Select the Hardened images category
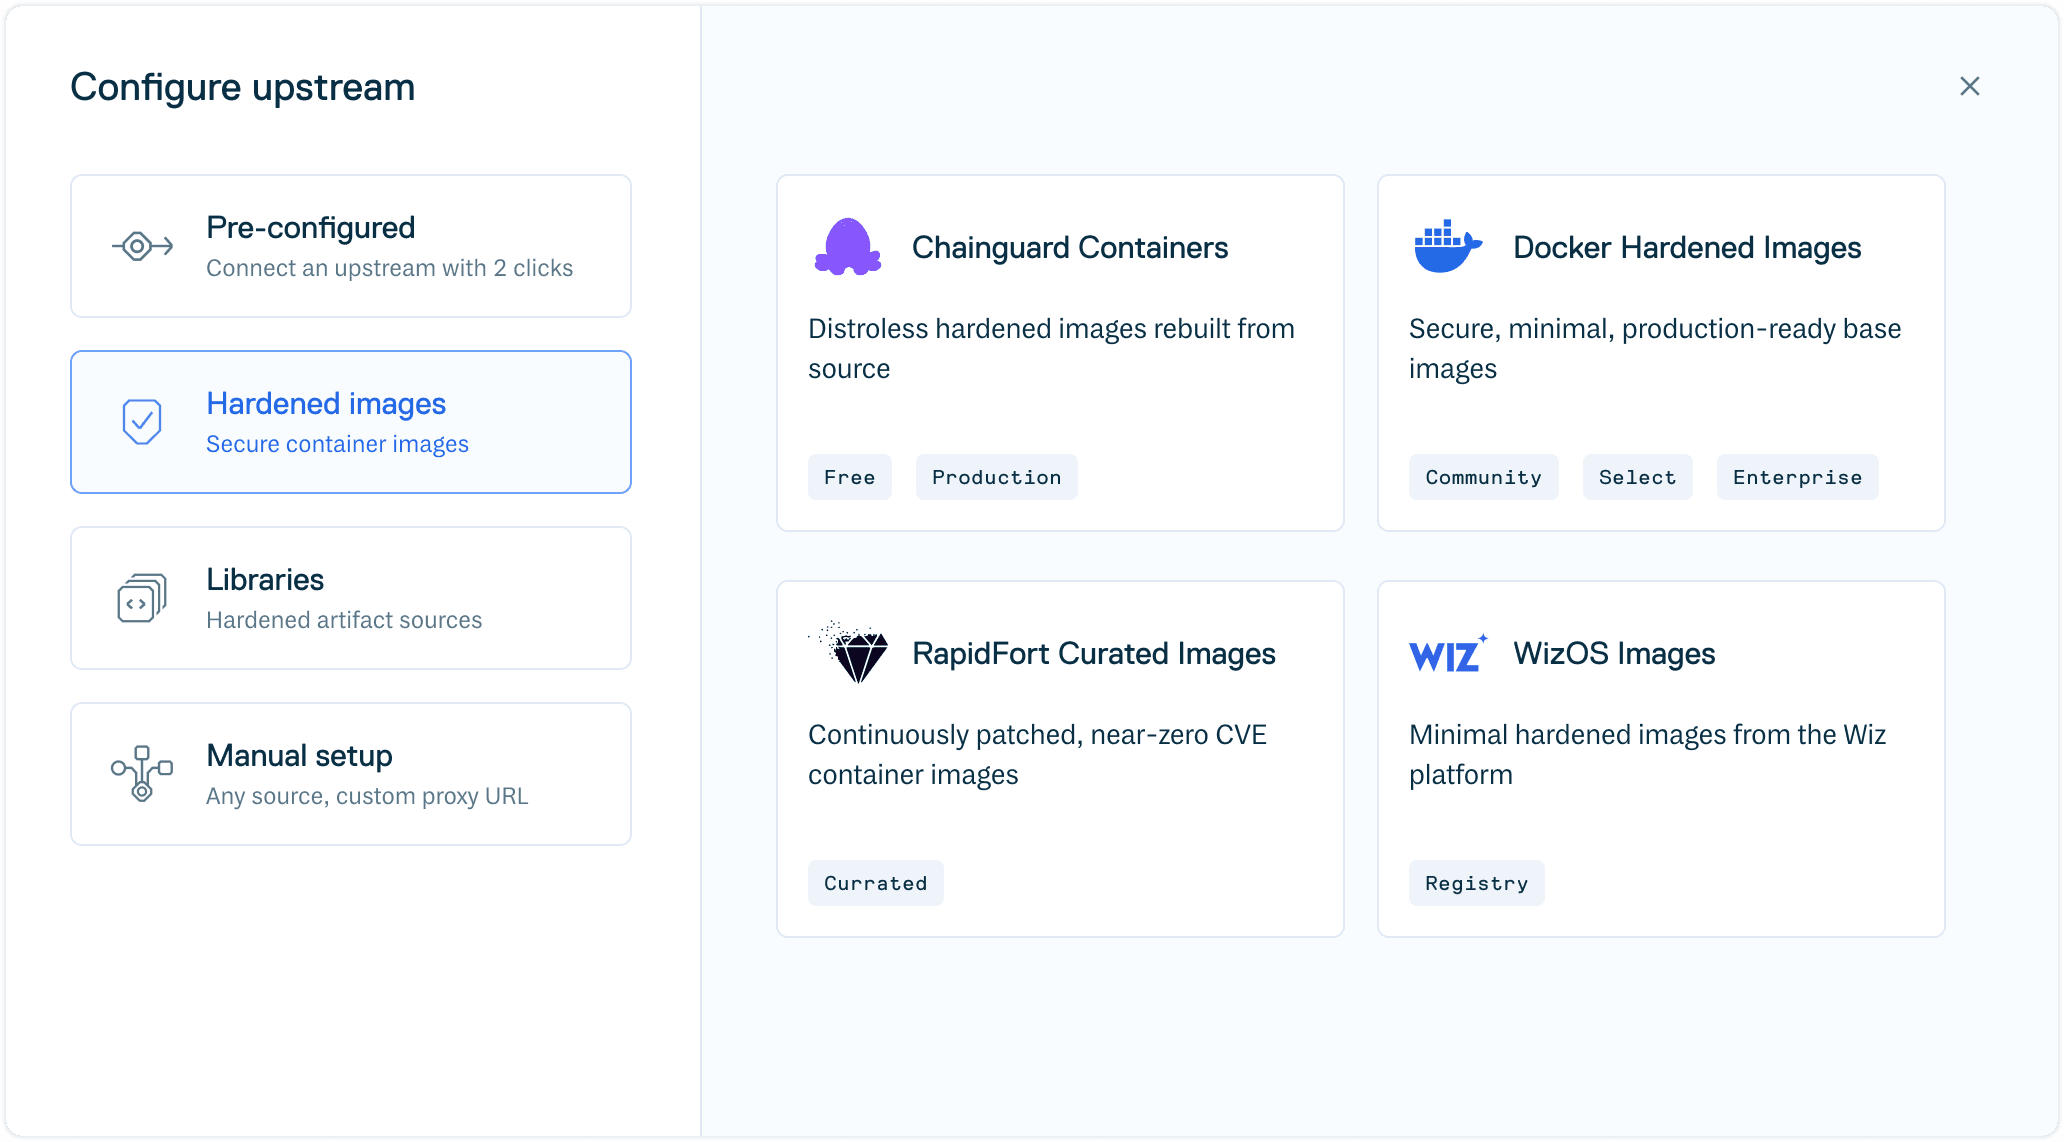Screen dimensions: 2064x1142 (351, 422)
